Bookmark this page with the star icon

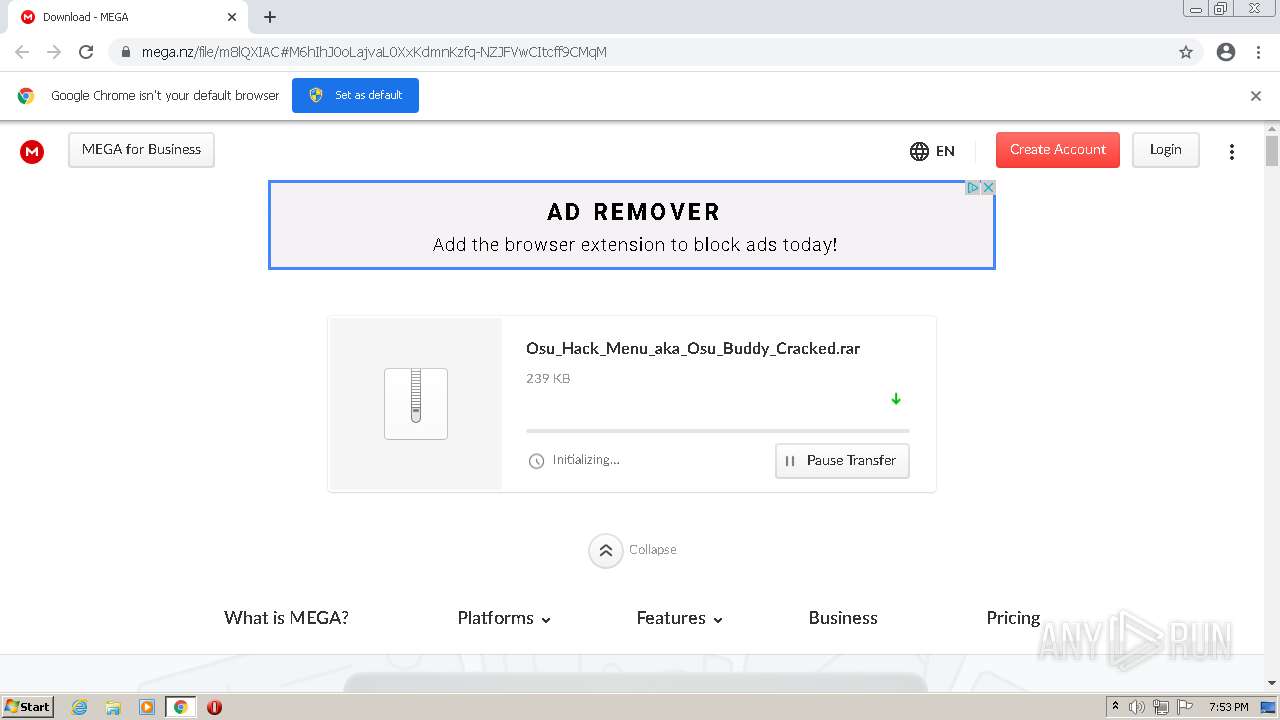tap(1186, 52)
